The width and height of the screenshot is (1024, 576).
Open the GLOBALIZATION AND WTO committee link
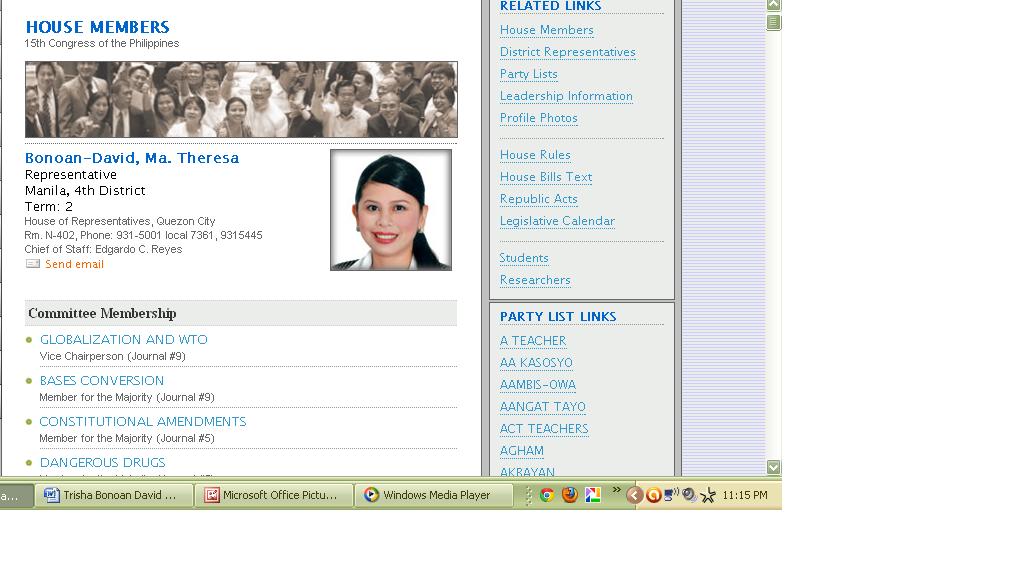click(124, 340)
